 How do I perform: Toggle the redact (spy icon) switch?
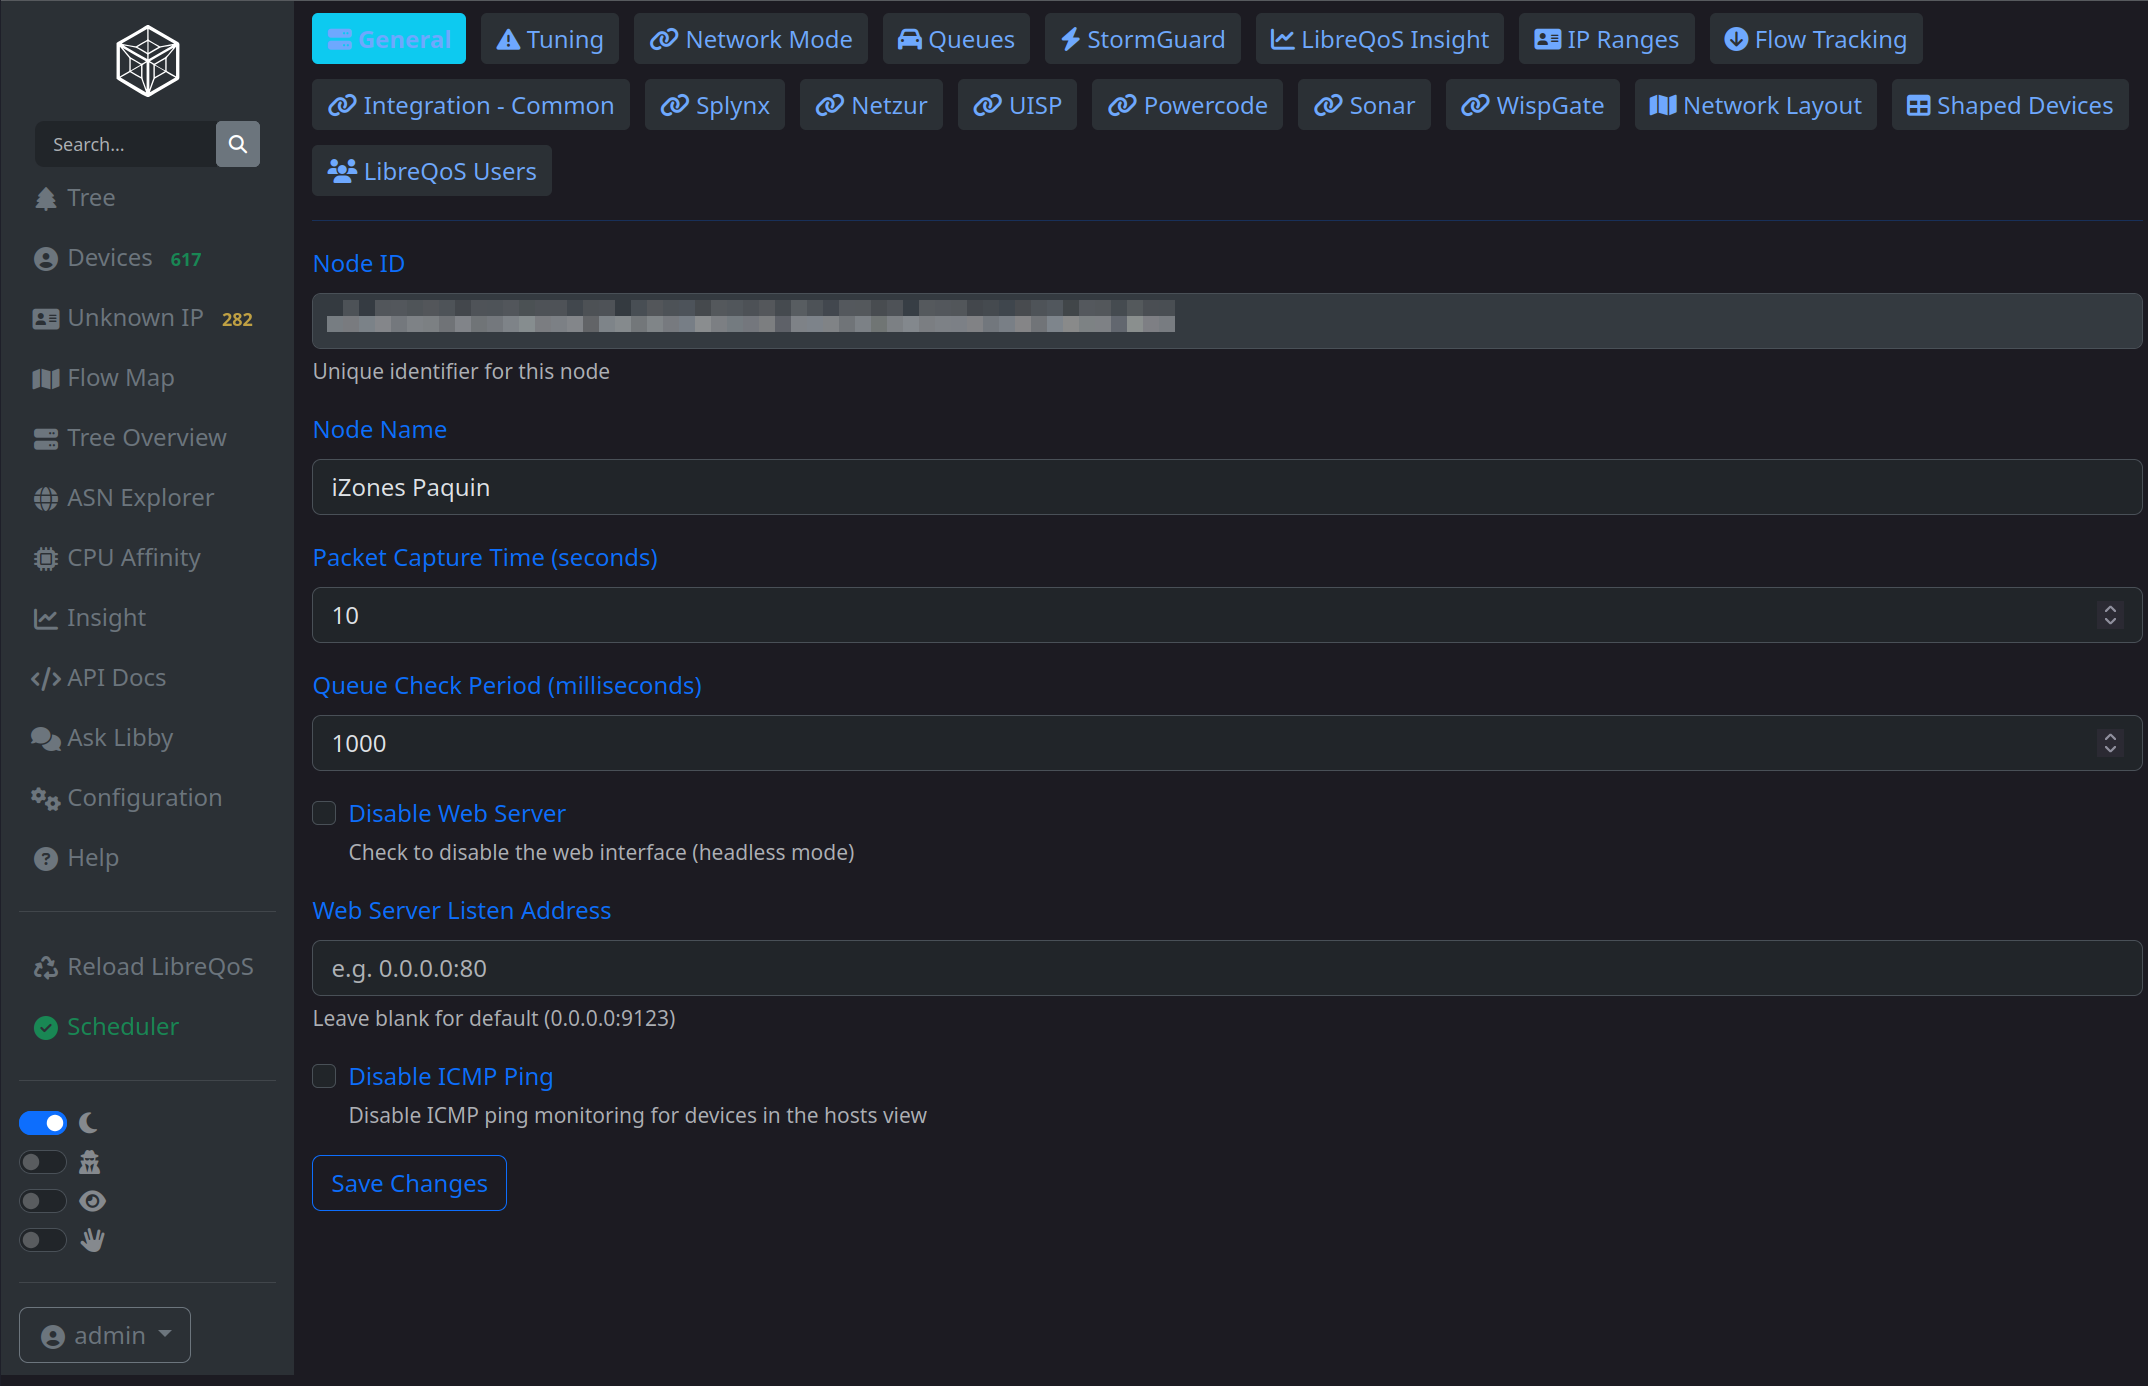[43, 1162]
